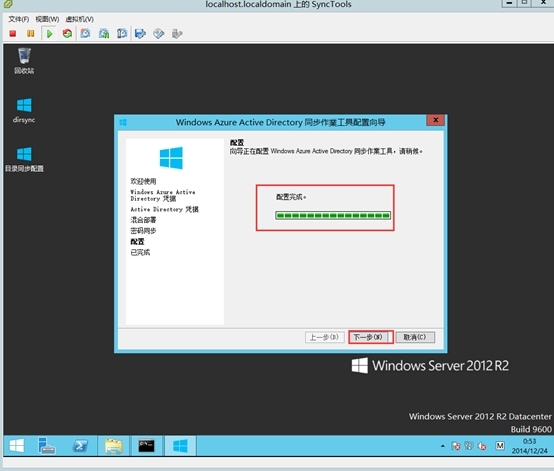Minimize the SyncTools console window
Screen dimensions: 554x471
[x=509, y=3]
